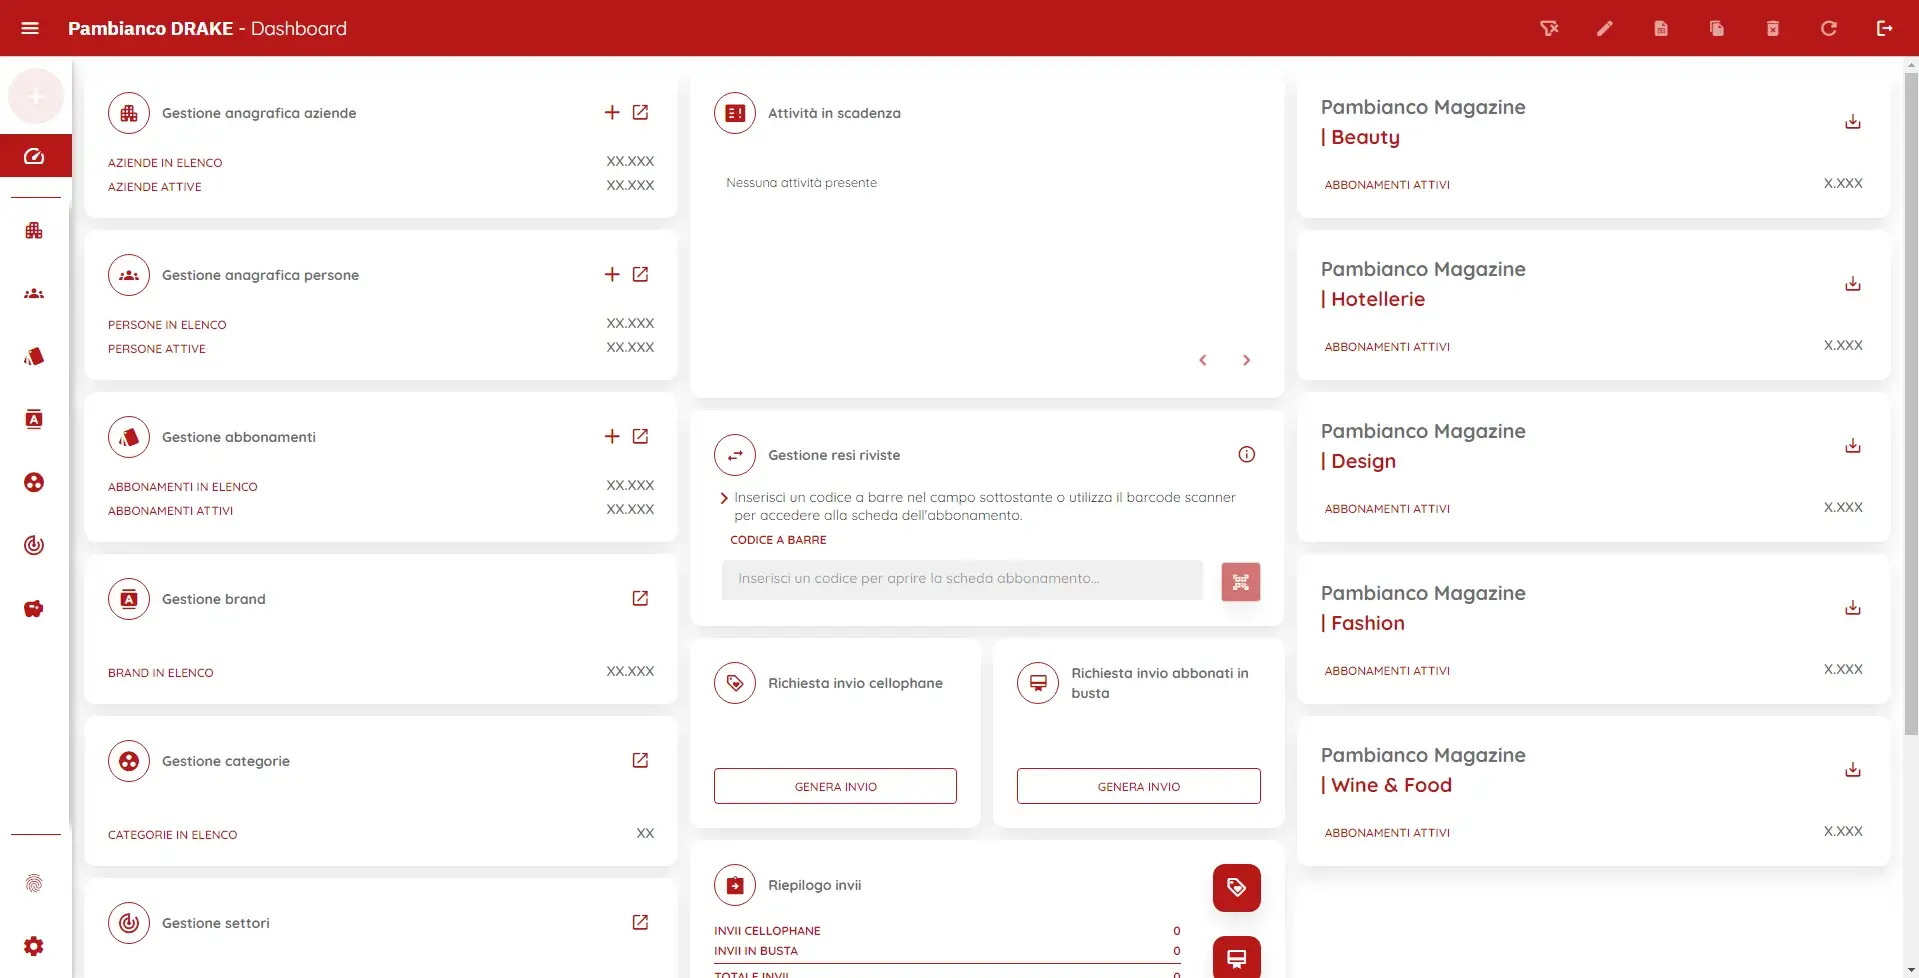Open Gestione anagrafica persone via launch icon
The width and height of the screenshot is (1919, 978).
641,275
